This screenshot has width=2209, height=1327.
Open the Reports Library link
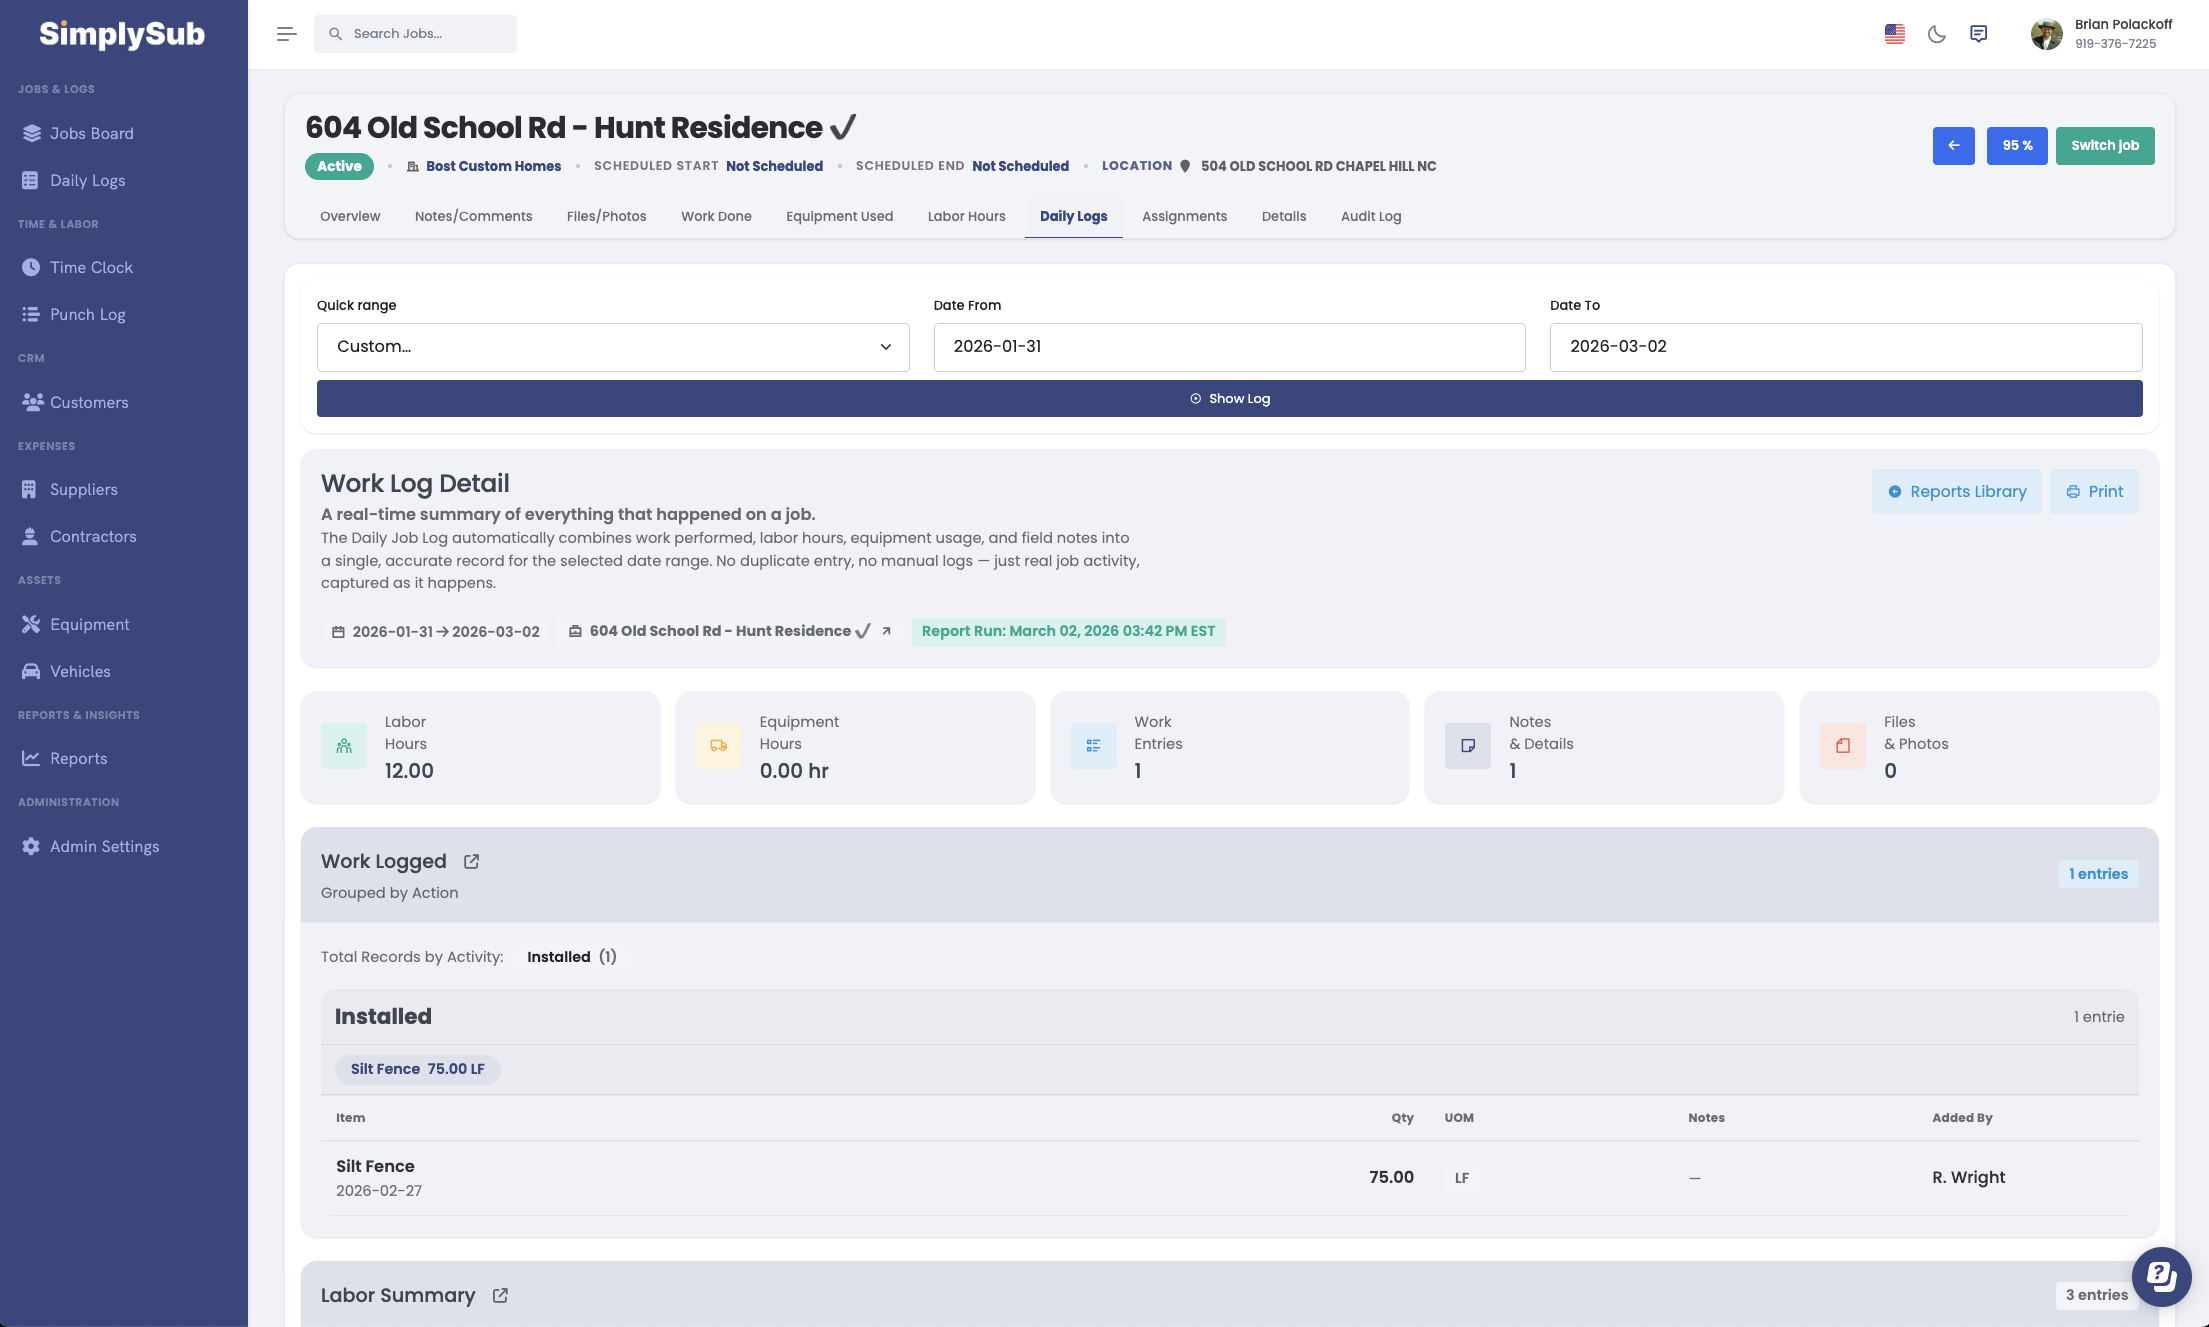[x=1956, y=492]
